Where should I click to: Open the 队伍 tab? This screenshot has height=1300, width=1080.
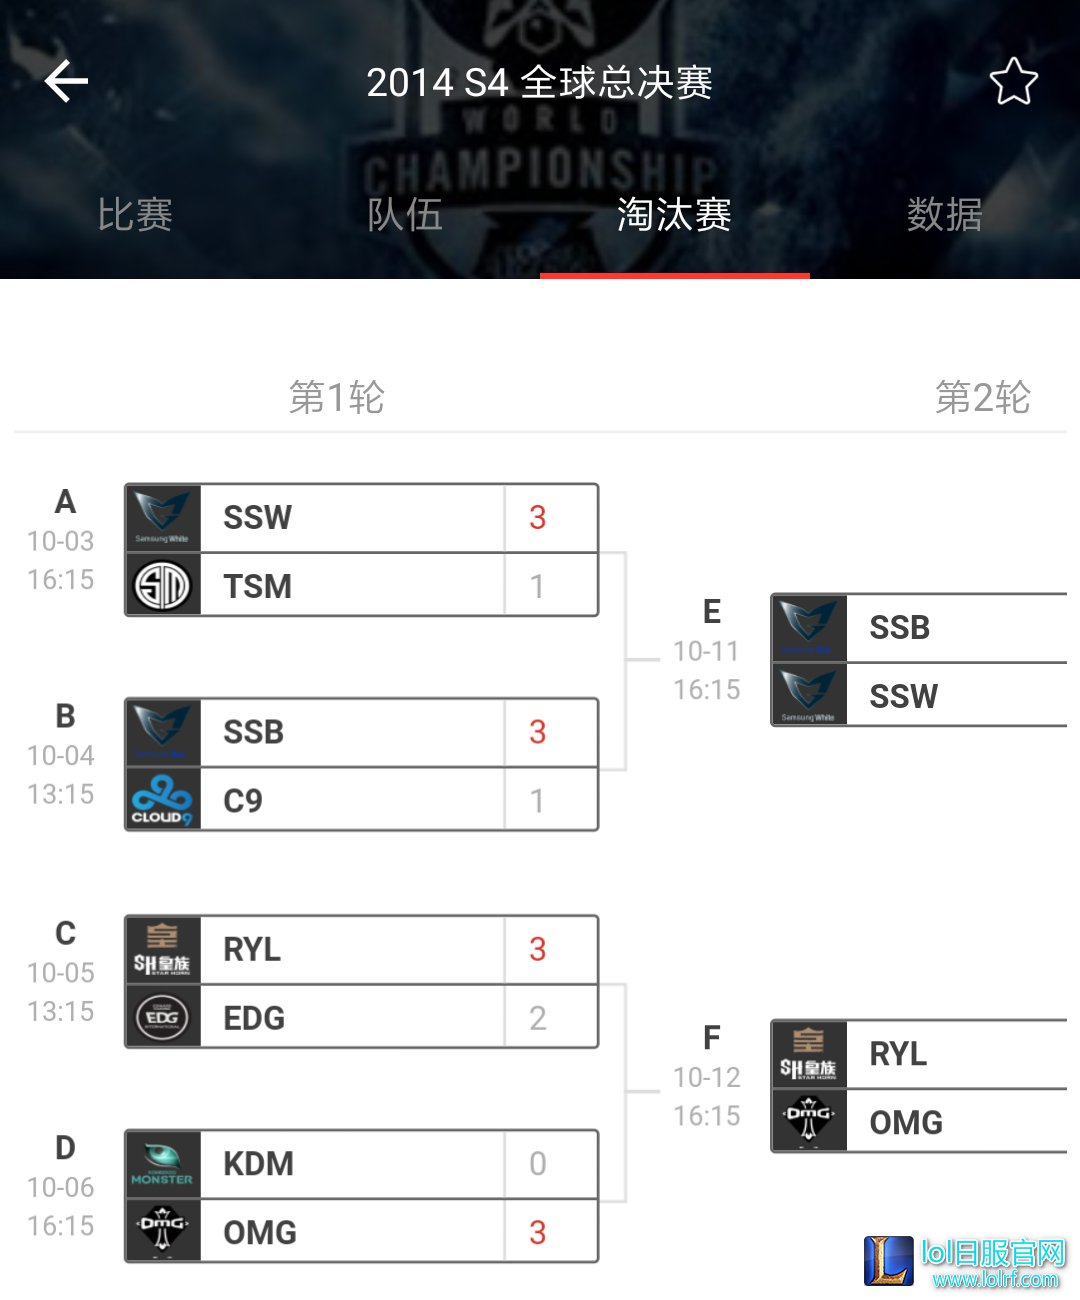click(x=405, y=214)
